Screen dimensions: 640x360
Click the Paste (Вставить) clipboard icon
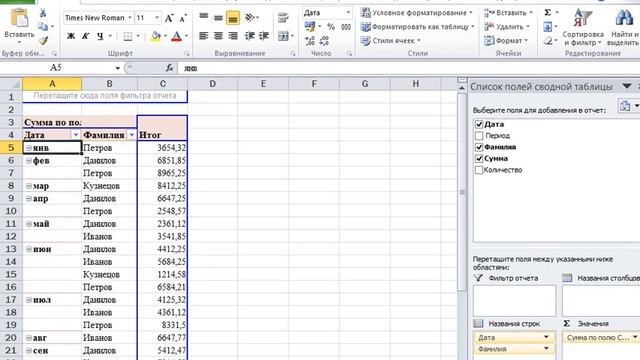(x=19, y=19)
